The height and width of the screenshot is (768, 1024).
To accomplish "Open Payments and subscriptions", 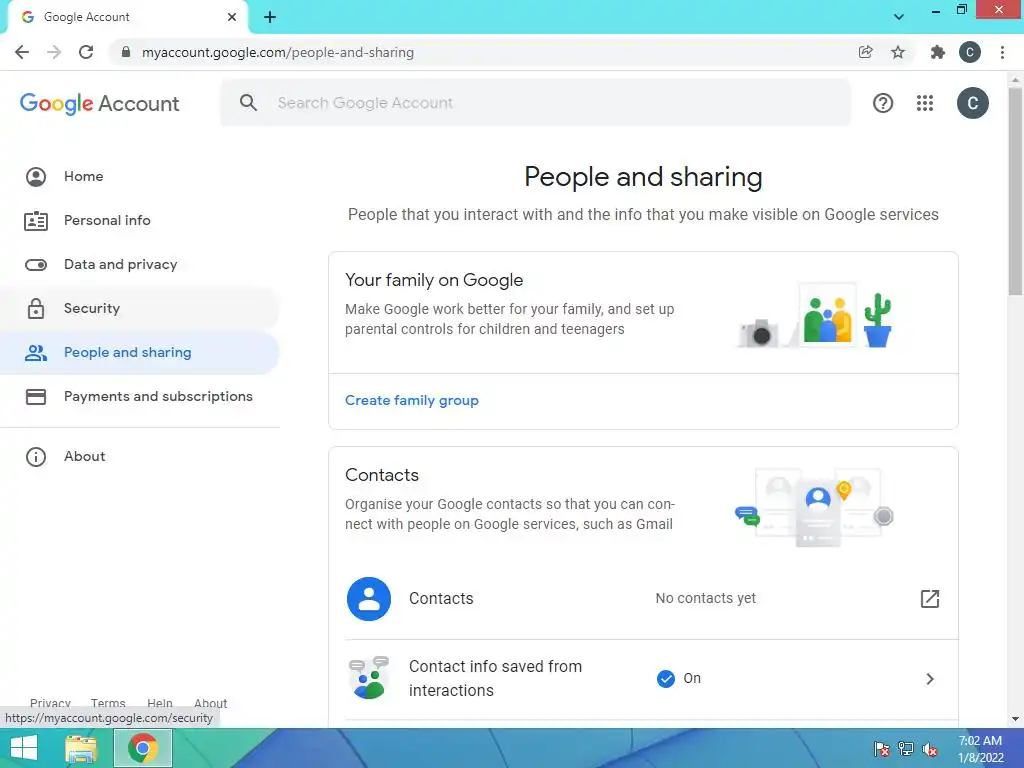I will pyautogui.click(x=140, y=396).
